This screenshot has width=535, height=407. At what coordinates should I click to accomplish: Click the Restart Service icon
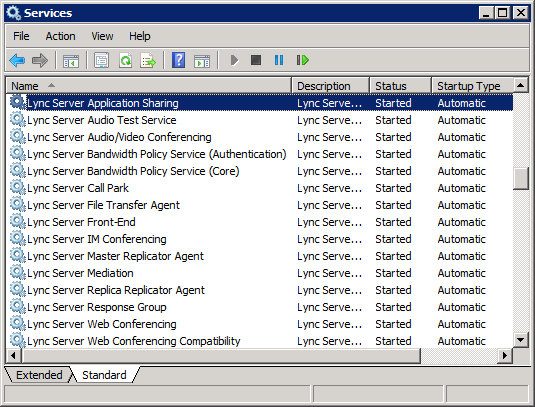303,60
